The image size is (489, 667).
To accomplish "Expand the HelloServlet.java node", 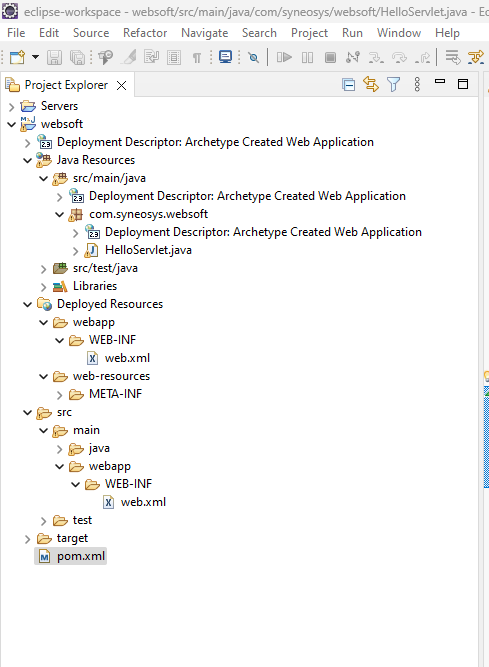I will (76, 251).
